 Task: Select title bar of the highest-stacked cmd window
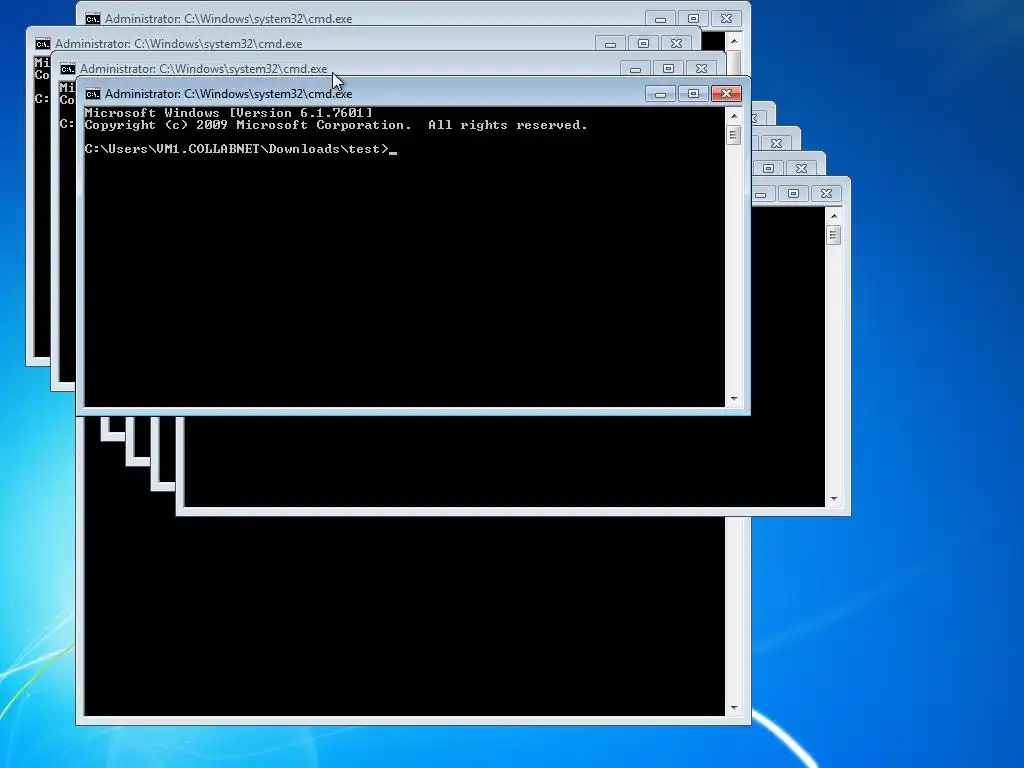tap(229, 19)
